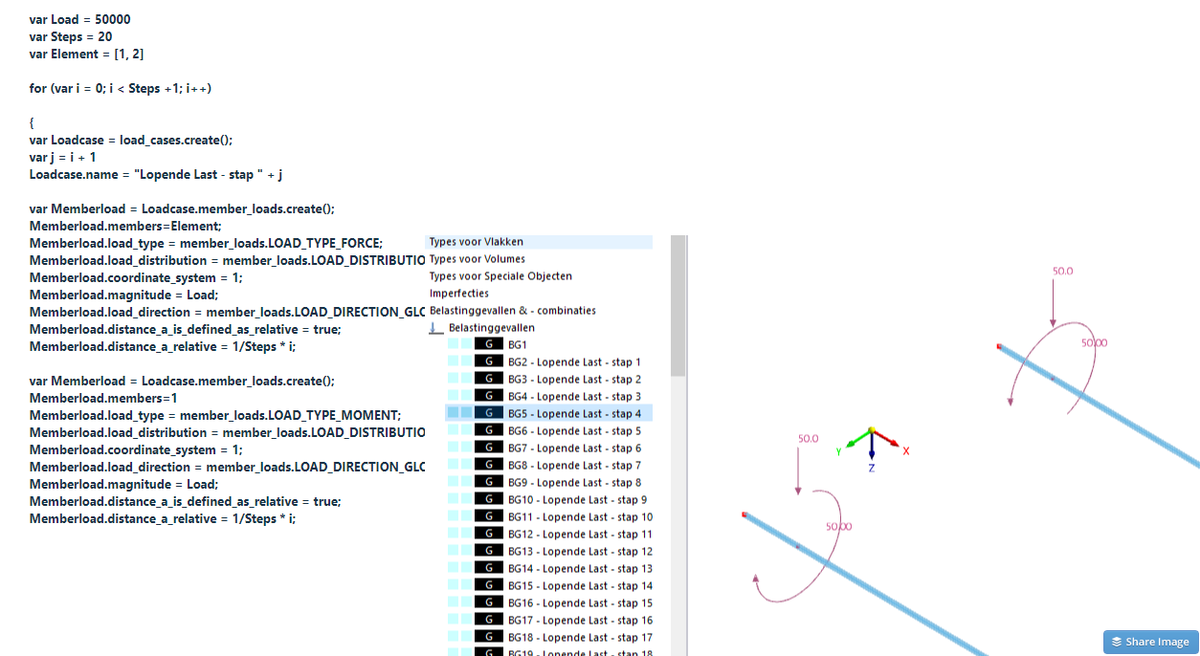Select BG13 - Lopende Last - stap 12

click(581, 551)
